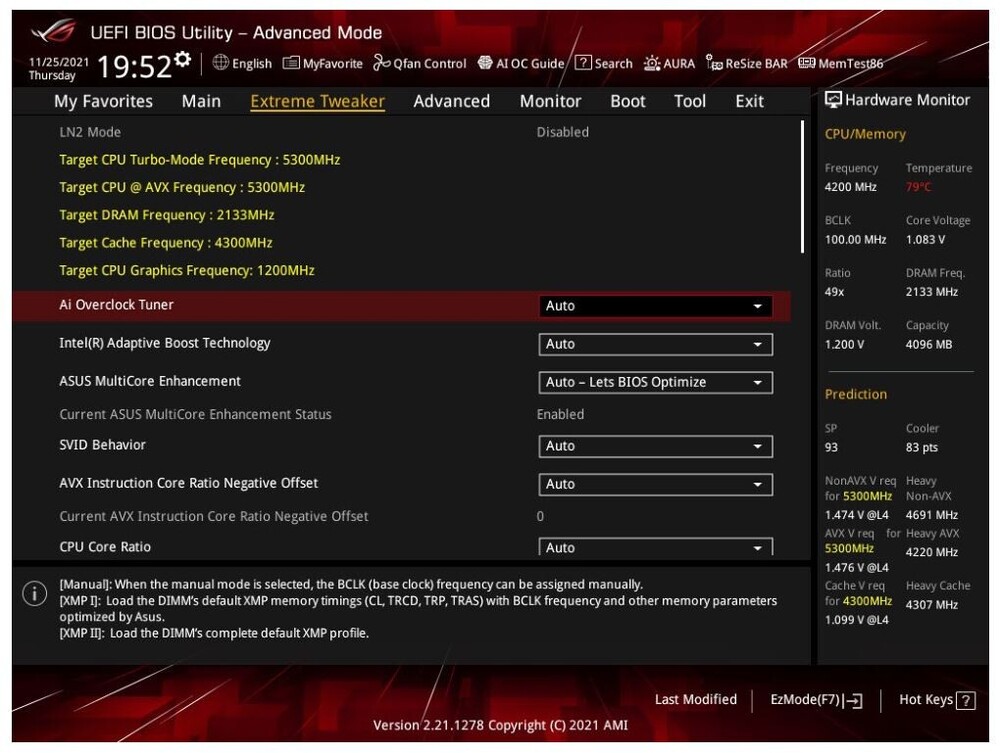Click the globe language icon
The image size is (1000, 753).
pos(221,62)
